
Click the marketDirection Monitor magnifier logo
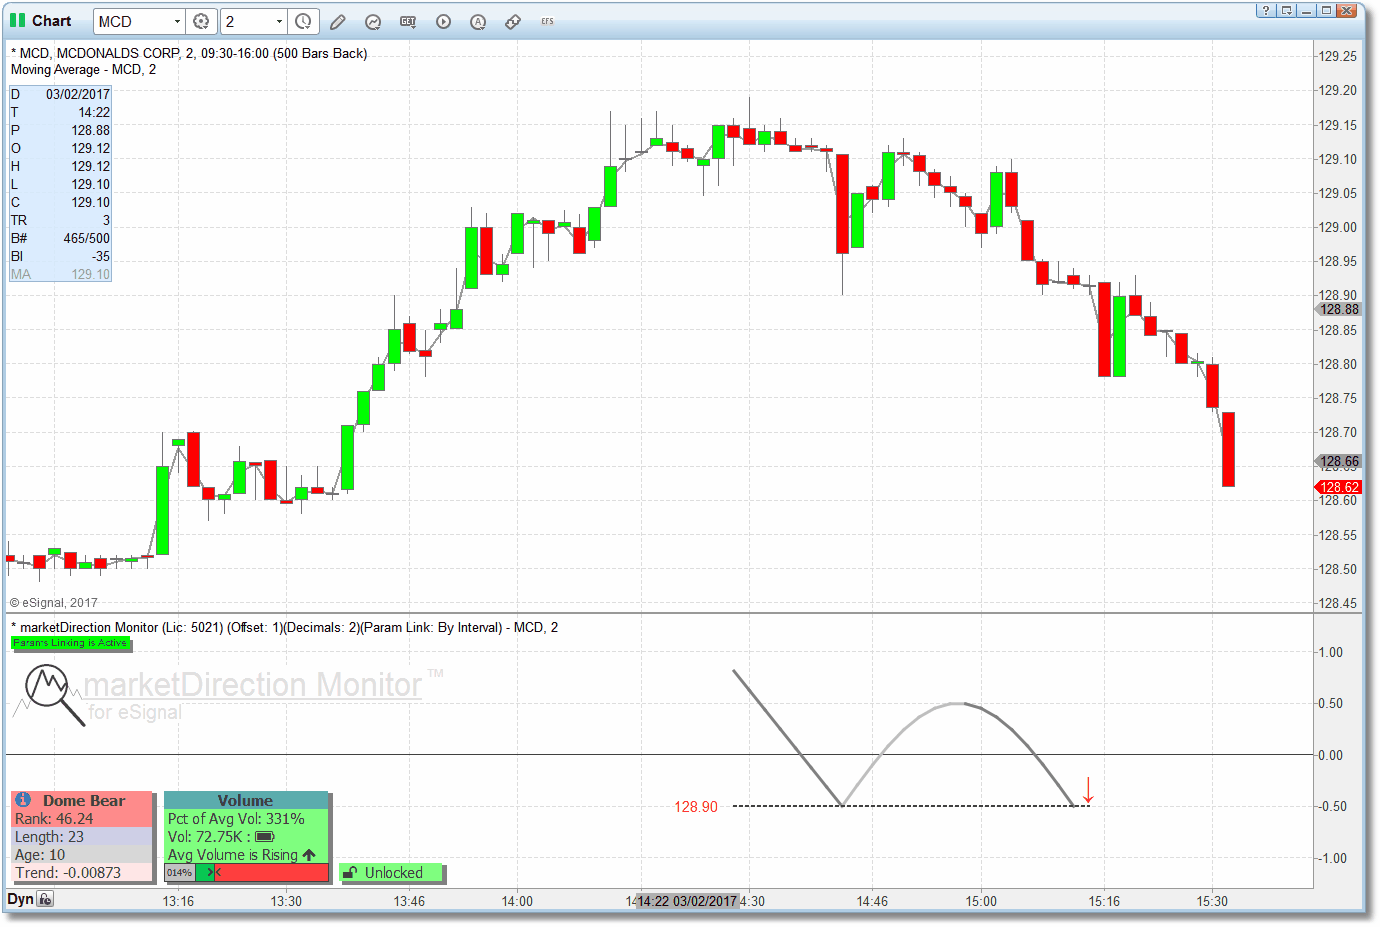(x=54, y=695)
